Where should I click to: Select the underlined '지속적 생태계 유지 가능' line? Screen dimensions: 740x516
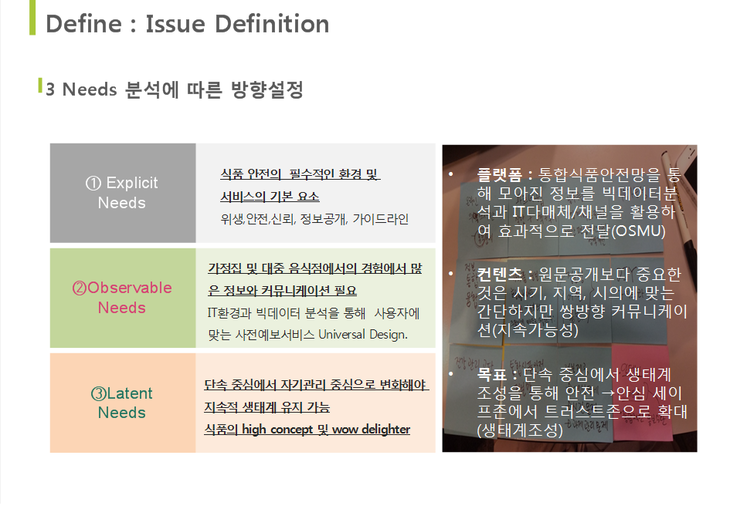[266, 407]
